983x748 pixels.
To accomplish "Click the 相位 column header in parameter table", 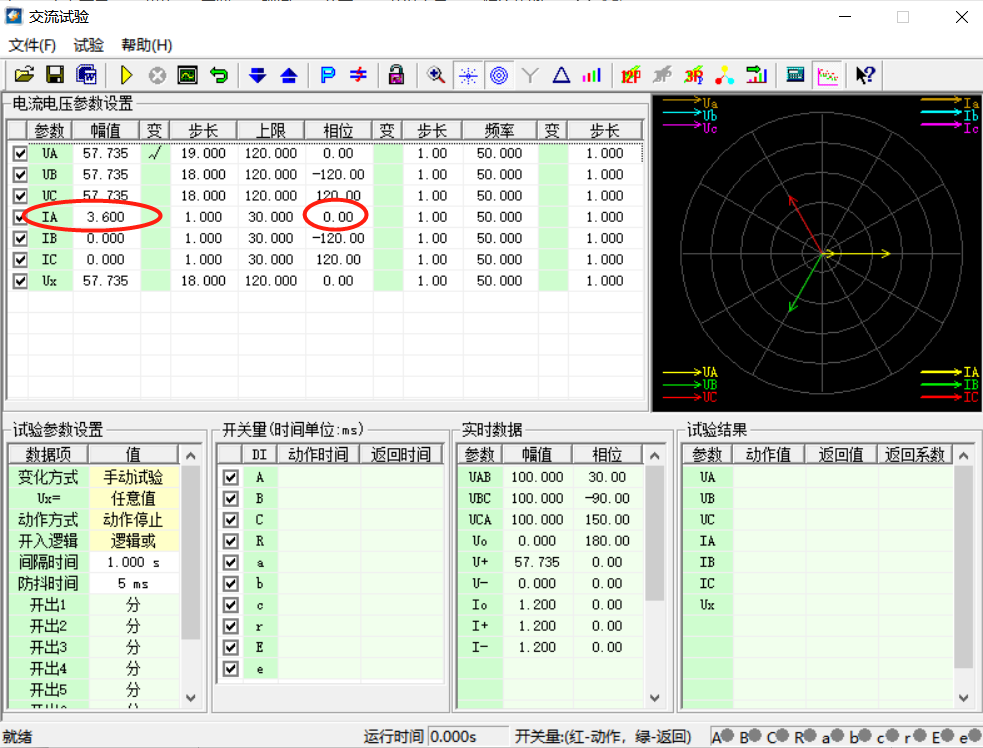I will [338, 131].
